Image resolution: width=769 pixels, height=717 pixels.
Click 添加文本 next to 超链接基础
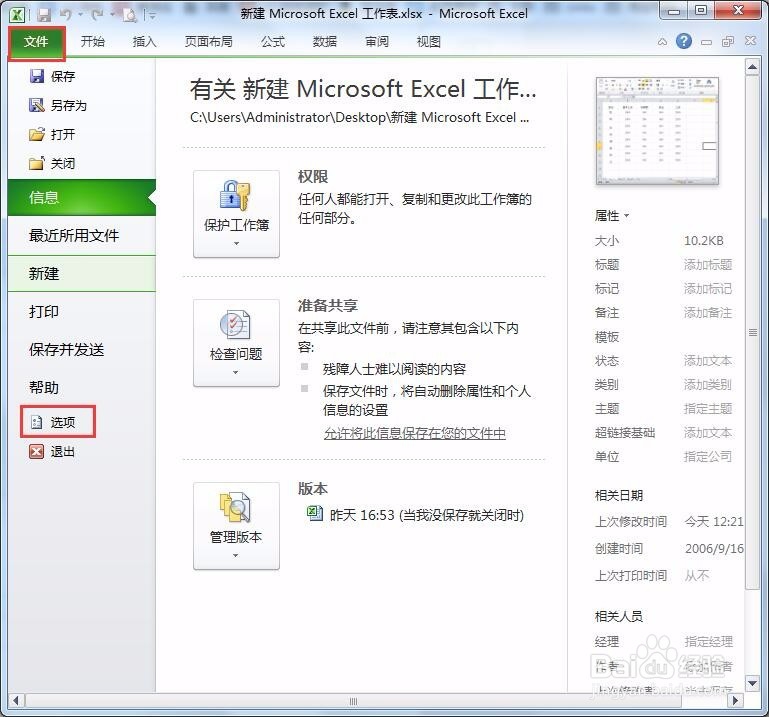tap(708, 433)
